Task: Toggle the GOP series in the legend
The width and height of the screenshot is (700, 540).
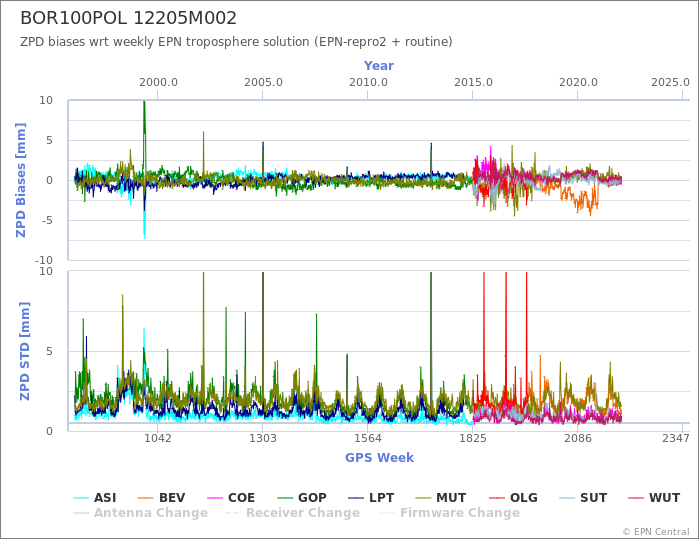Action: coord(302,498)
